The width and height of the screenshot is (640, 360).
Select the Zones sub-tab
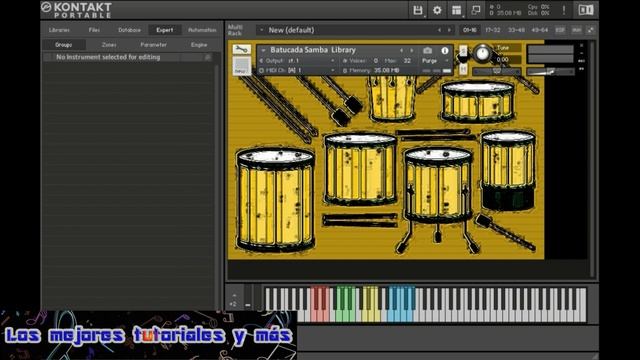point(109,44)
